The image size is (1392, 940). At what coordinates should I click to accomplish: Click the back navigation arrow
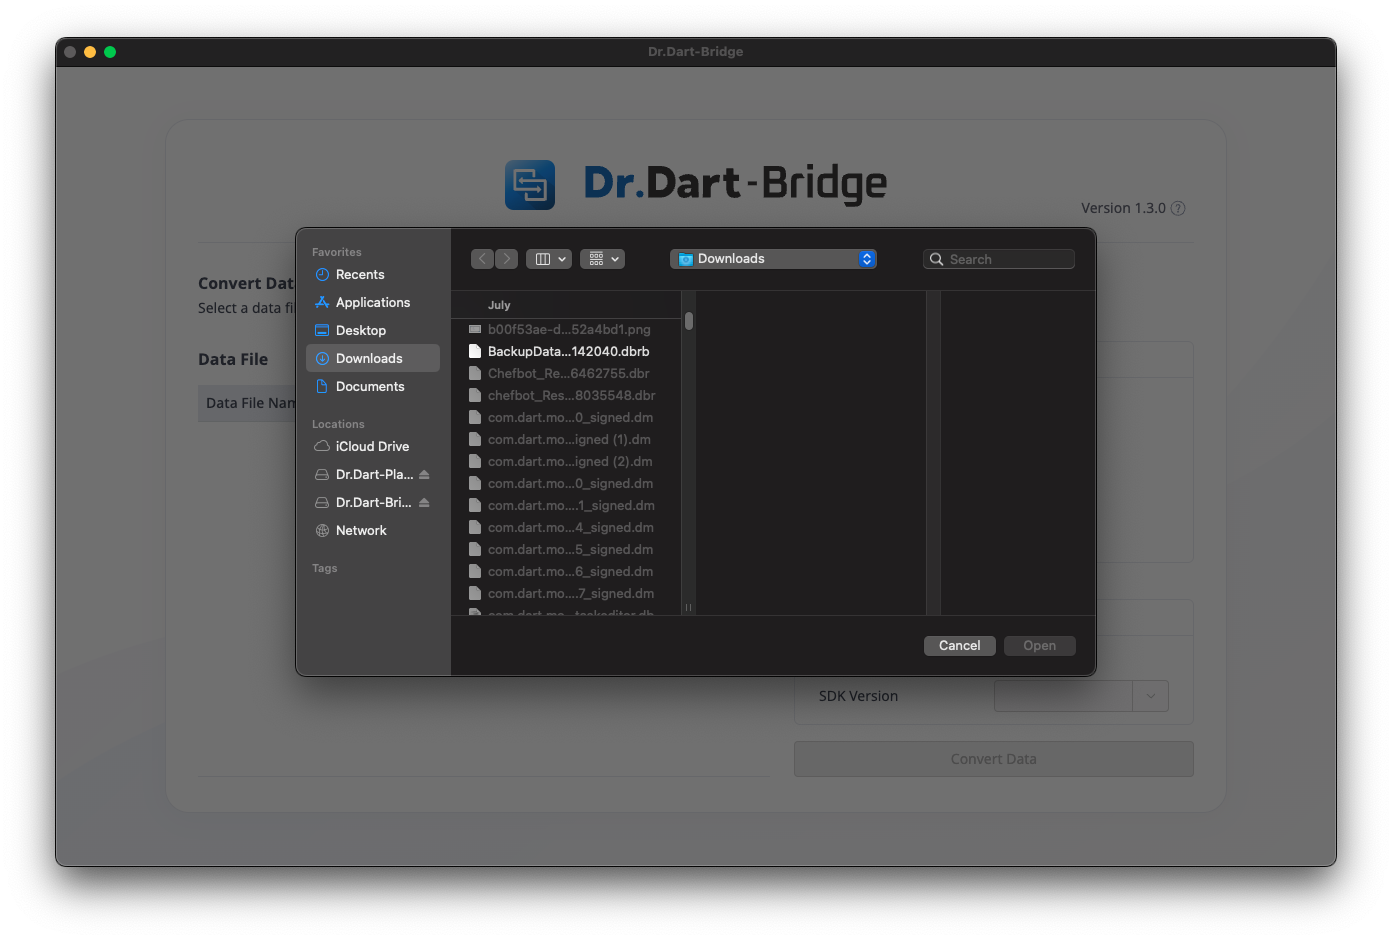(482, 259)
